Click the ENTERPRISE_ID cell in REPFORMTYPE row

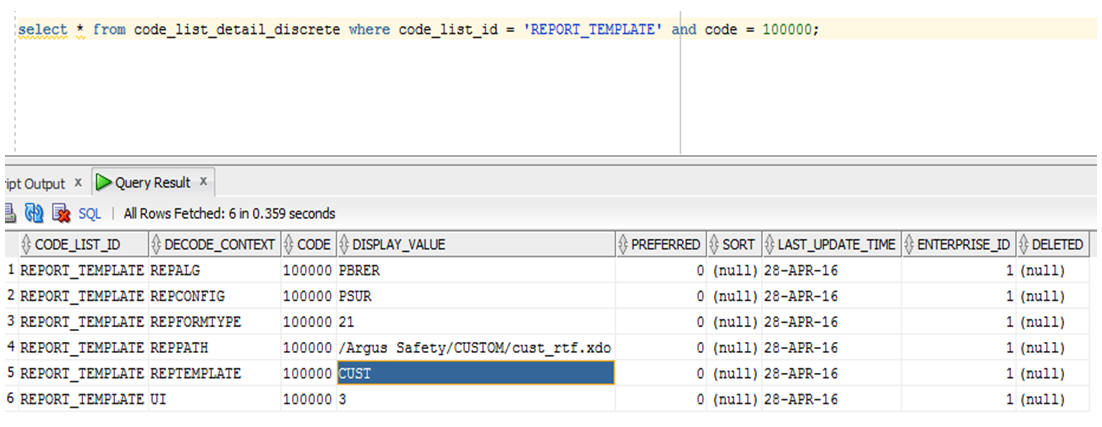tap(959, 322)
